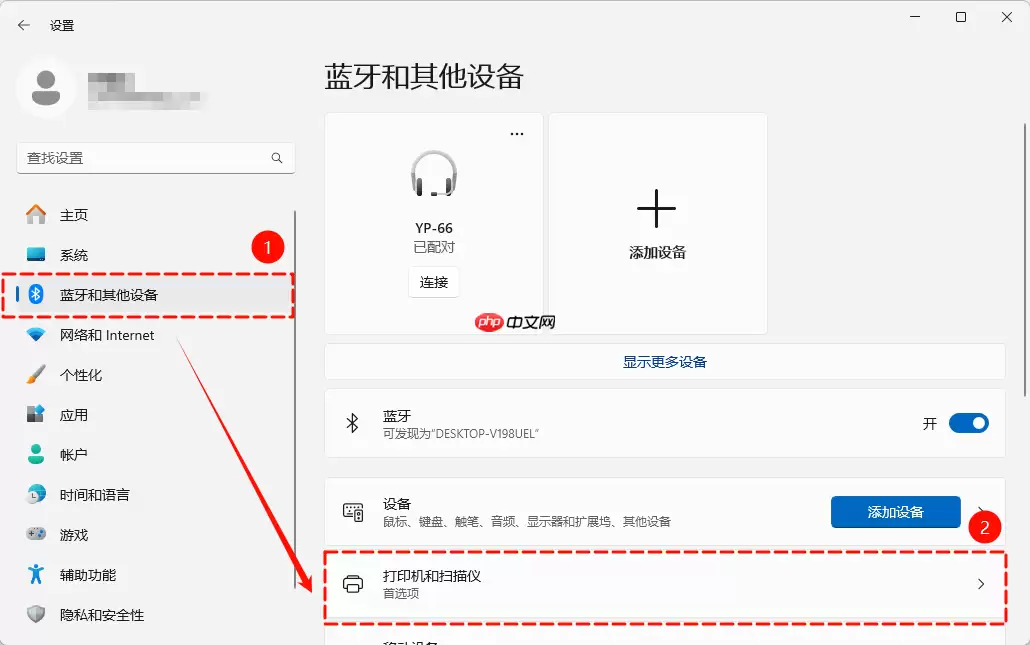Image resolution: width=1030 pixels, height=645 pixels.
Task: Click the plus icon to add device
Action: click(656, 208)
